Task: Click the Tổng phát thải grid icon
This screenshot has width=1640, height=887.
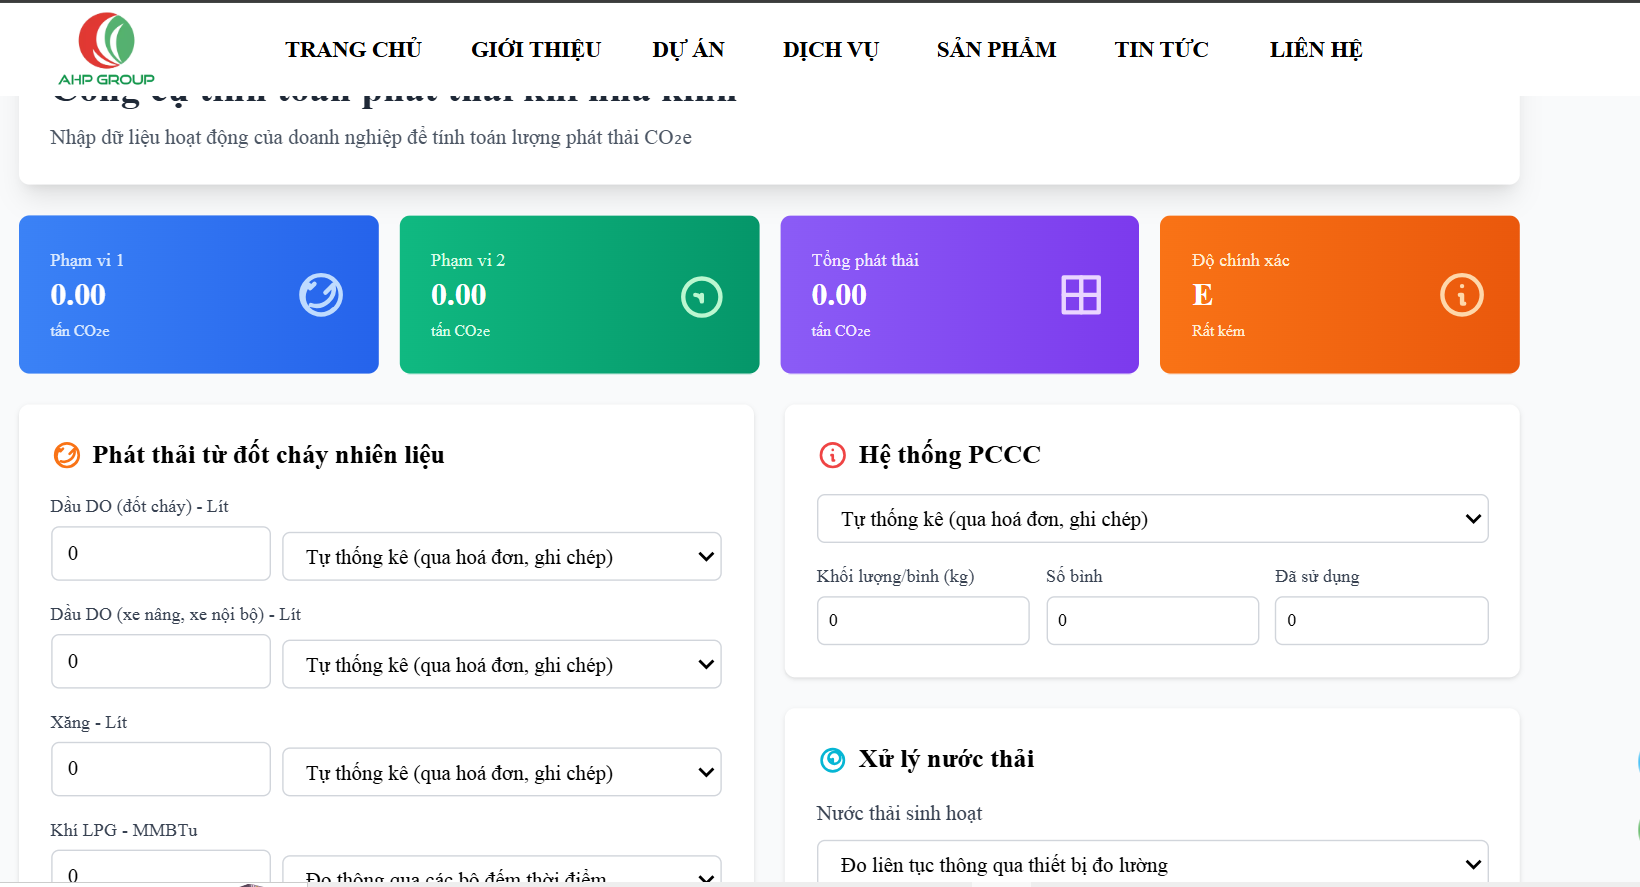Action: tap(1081, 295)
